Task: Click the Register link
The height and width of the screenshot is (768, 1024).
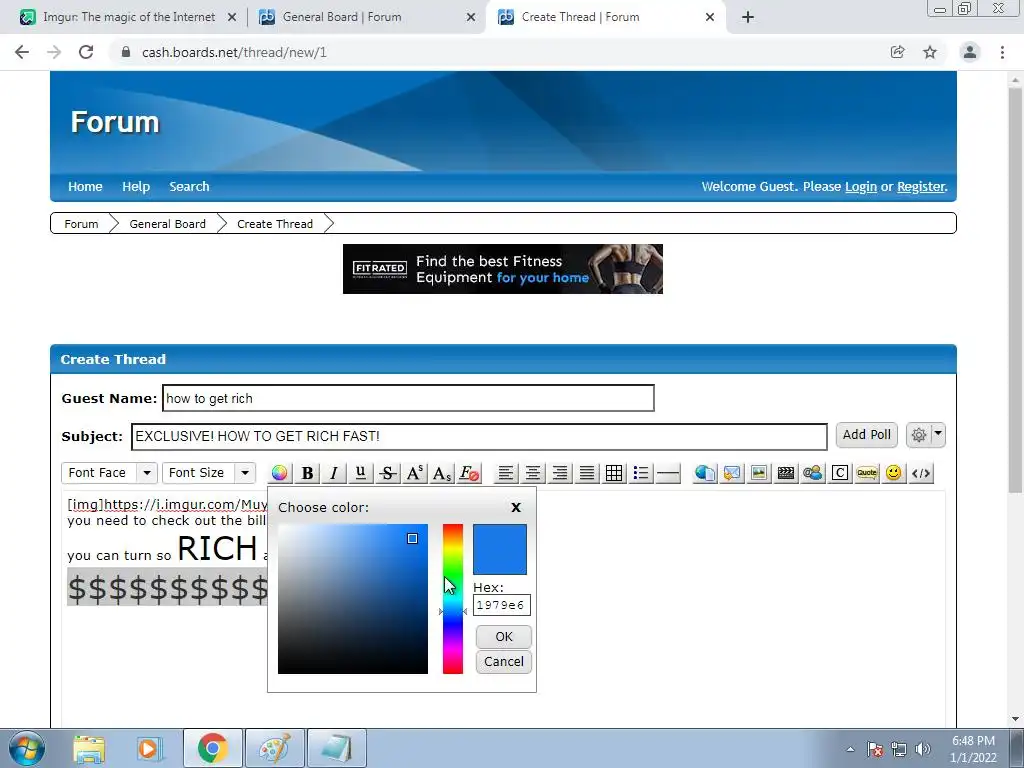Action: click(x=921, y=187)
